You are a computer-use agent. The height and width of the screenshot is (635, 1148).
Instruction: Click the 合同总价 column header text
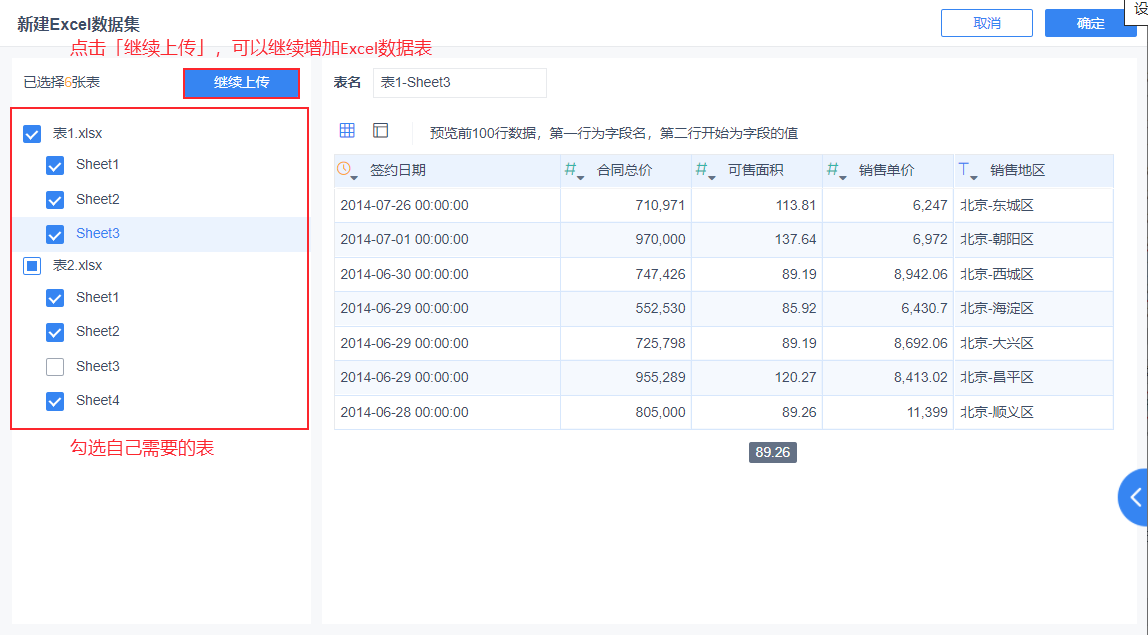(x=625, y=171)
